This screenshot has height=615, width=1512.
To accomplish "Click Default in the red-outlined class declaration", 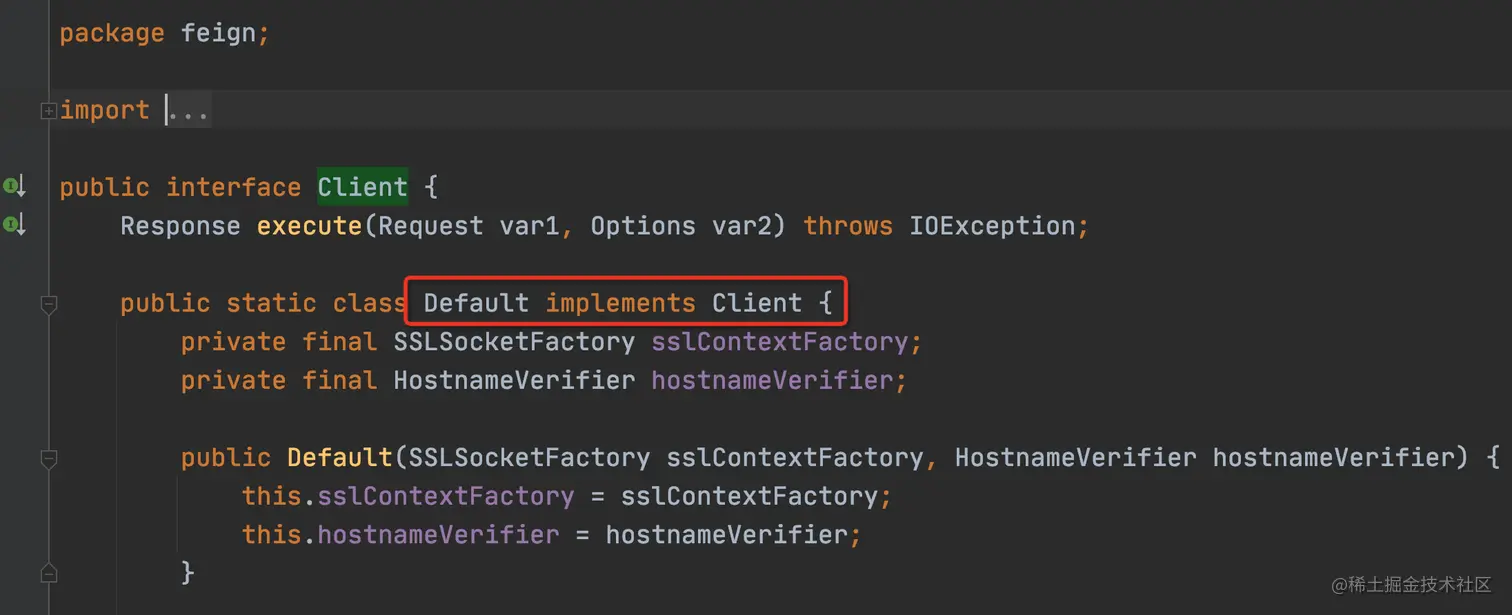I will (476, 303).
